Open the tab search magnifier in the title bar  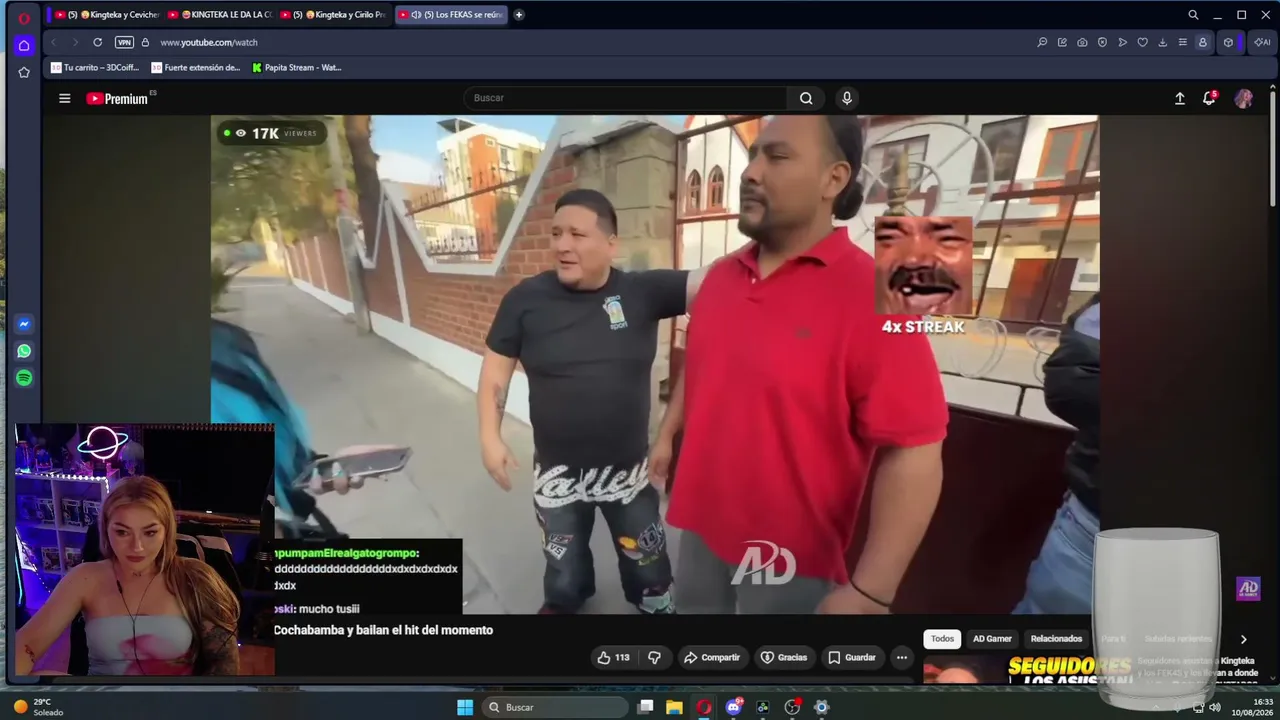point(1193,15)
